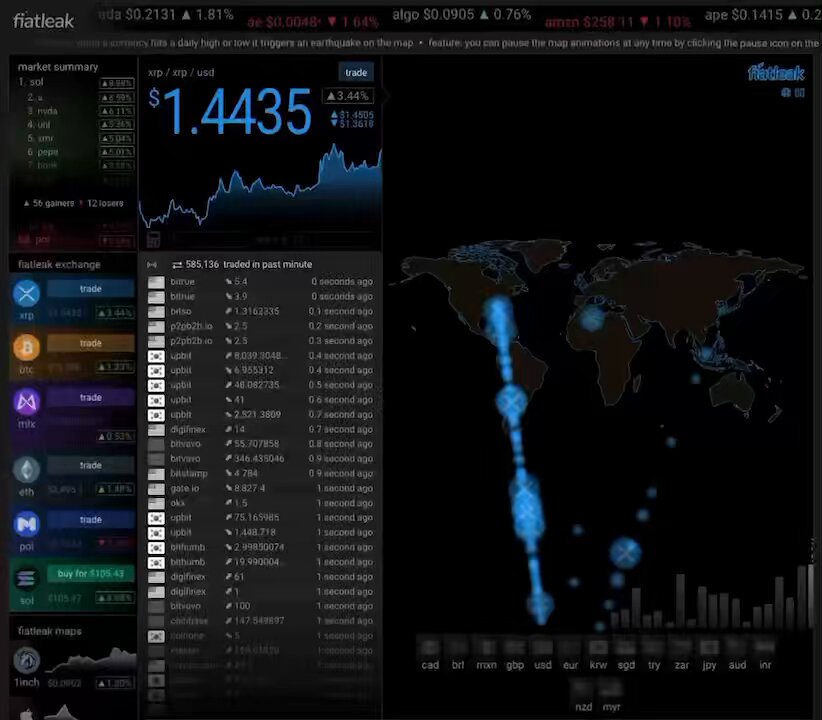
Task: Click the krw currency flag below the map
Action: tap(598, 648)
